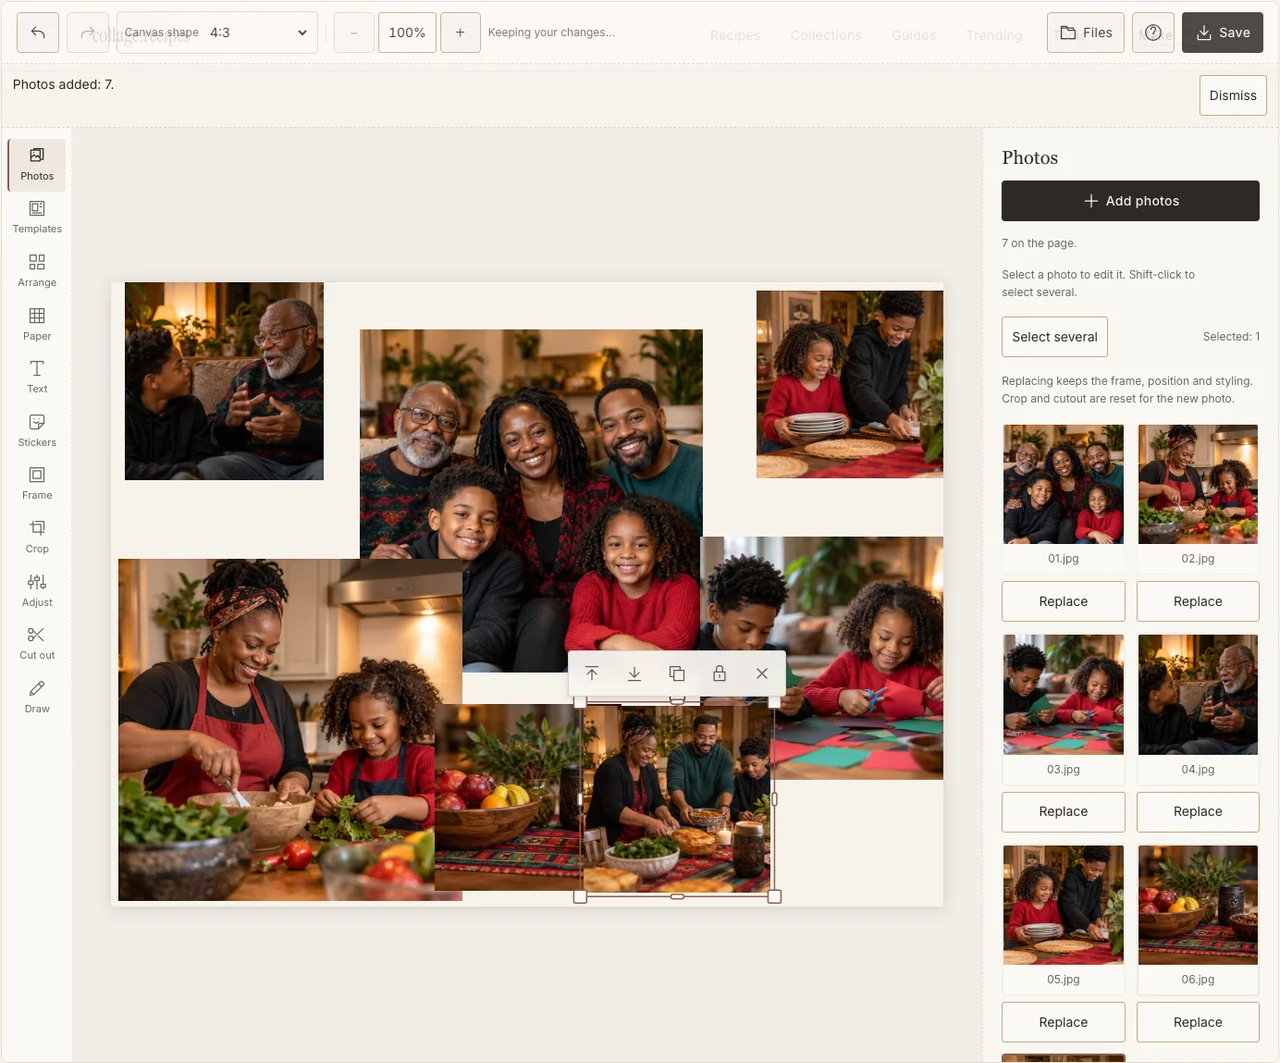Image resolution: width=1280 pixels, height=1063 pixels.
Task: Replace photo 05.jpg
Action: (1063, 1022)
